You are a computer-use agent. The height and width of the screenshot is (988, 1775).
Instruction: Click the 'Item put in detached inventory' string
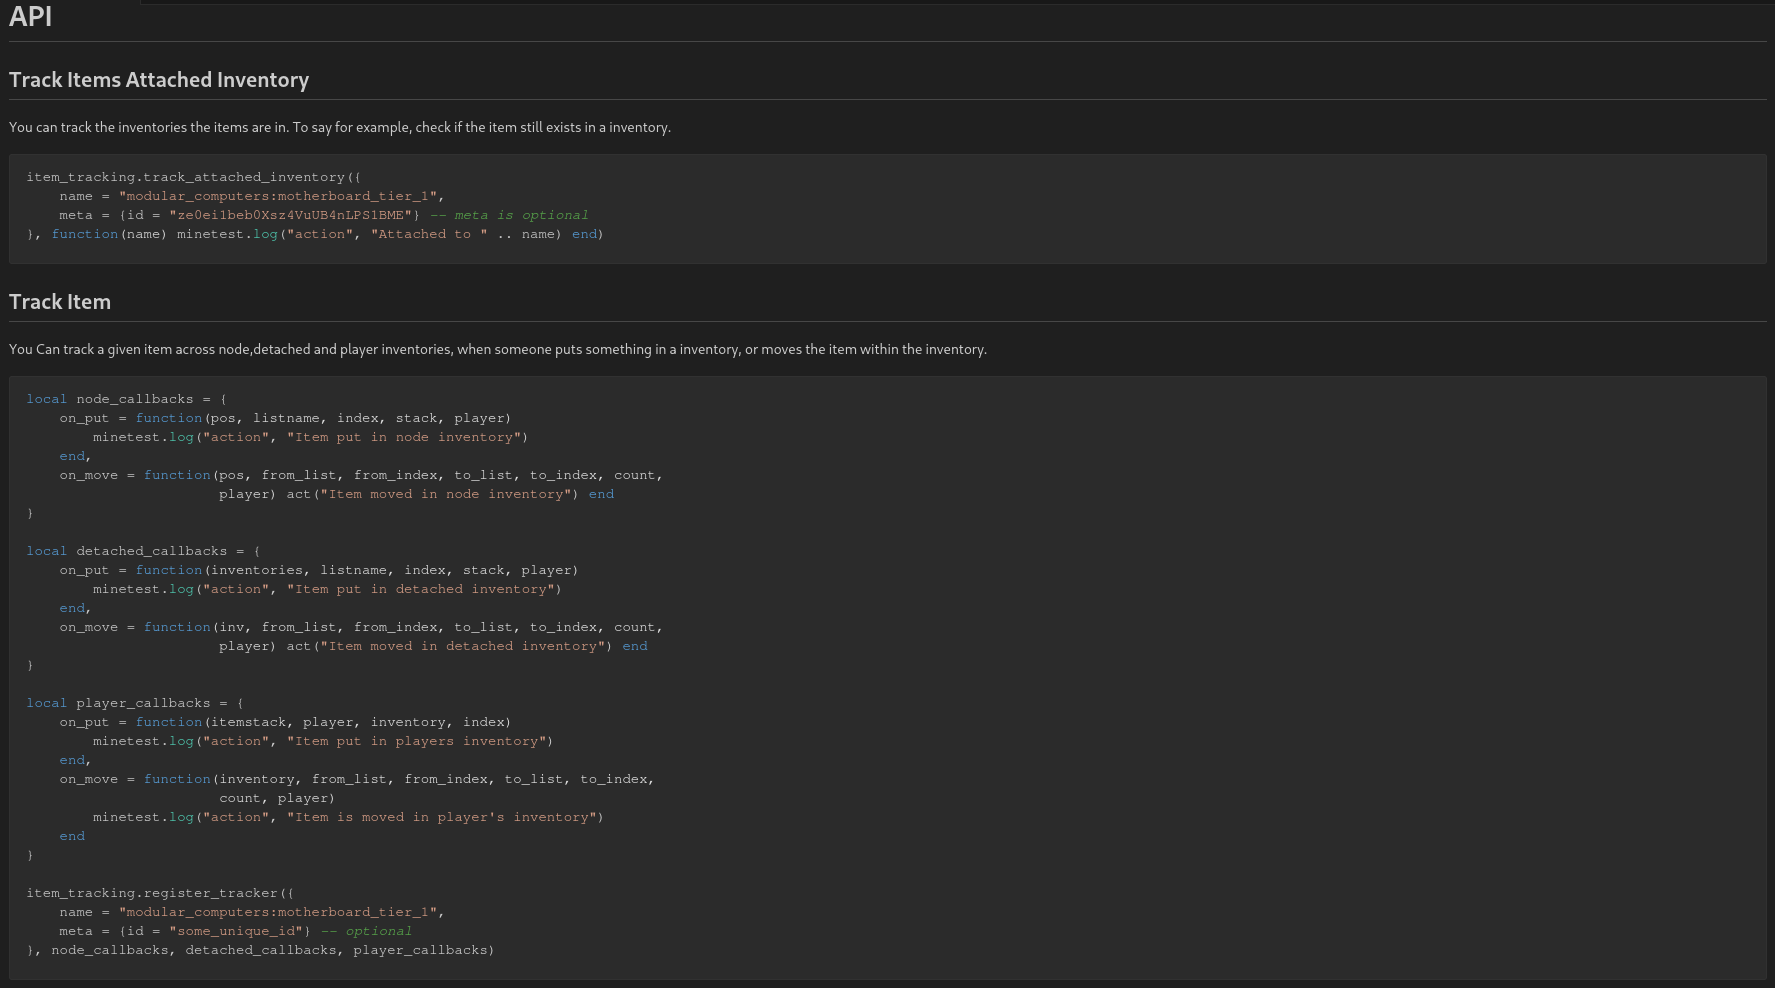(x=421, y=589)
